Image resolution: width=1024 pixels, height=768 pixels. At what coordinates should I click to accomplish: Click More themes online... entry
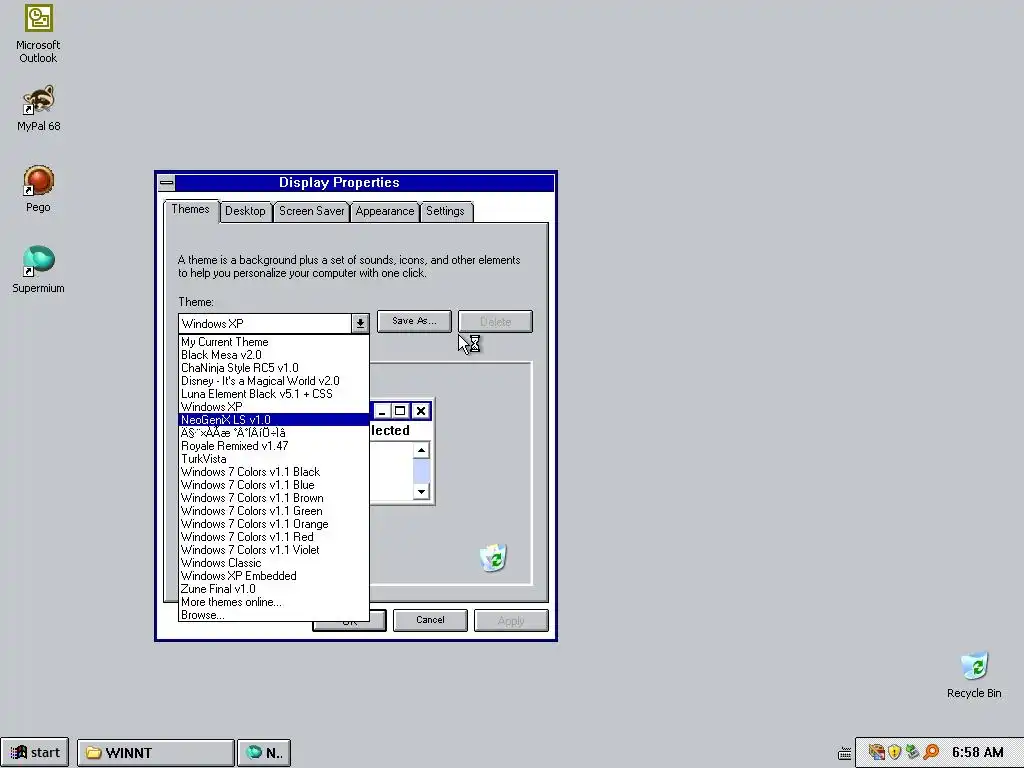[274, 602]
